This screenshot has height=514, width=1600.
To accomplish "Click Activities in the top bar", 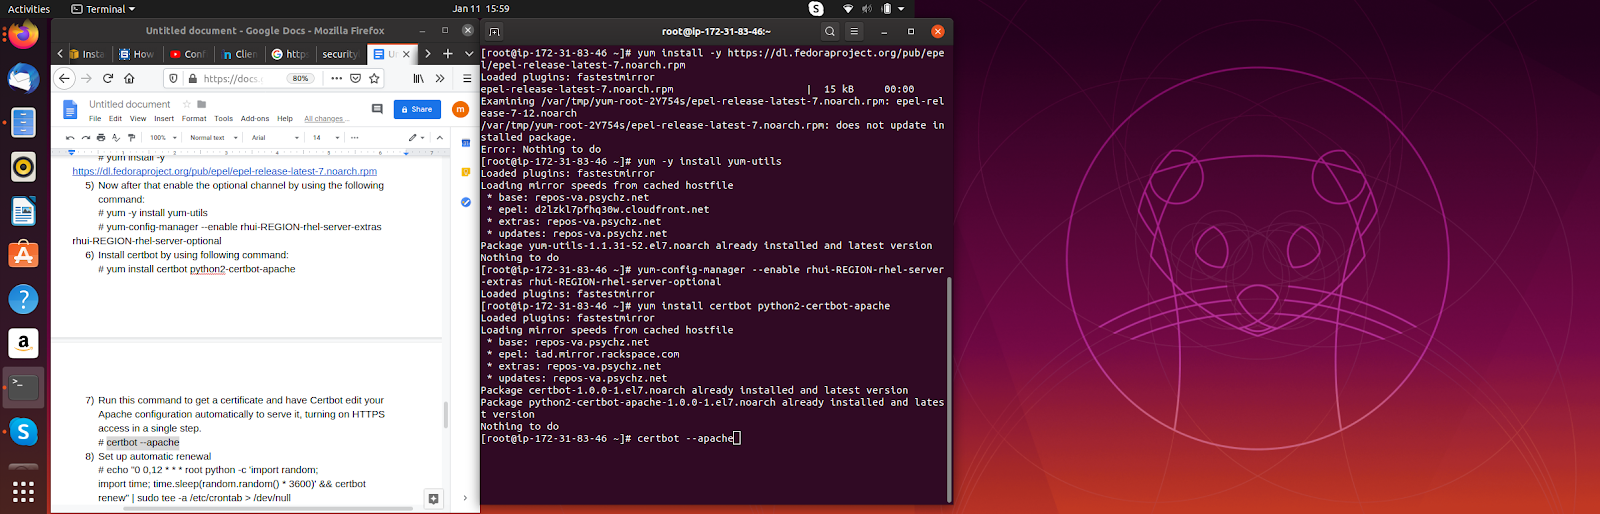I will coord(29,9).
